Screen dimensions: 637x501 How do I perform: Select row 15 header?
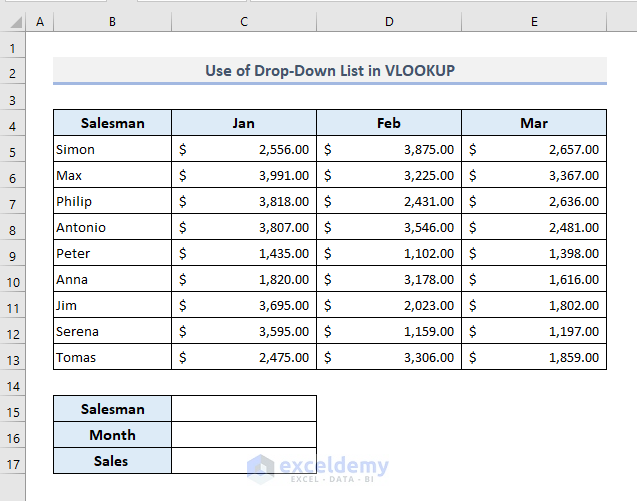click(13, 410)
